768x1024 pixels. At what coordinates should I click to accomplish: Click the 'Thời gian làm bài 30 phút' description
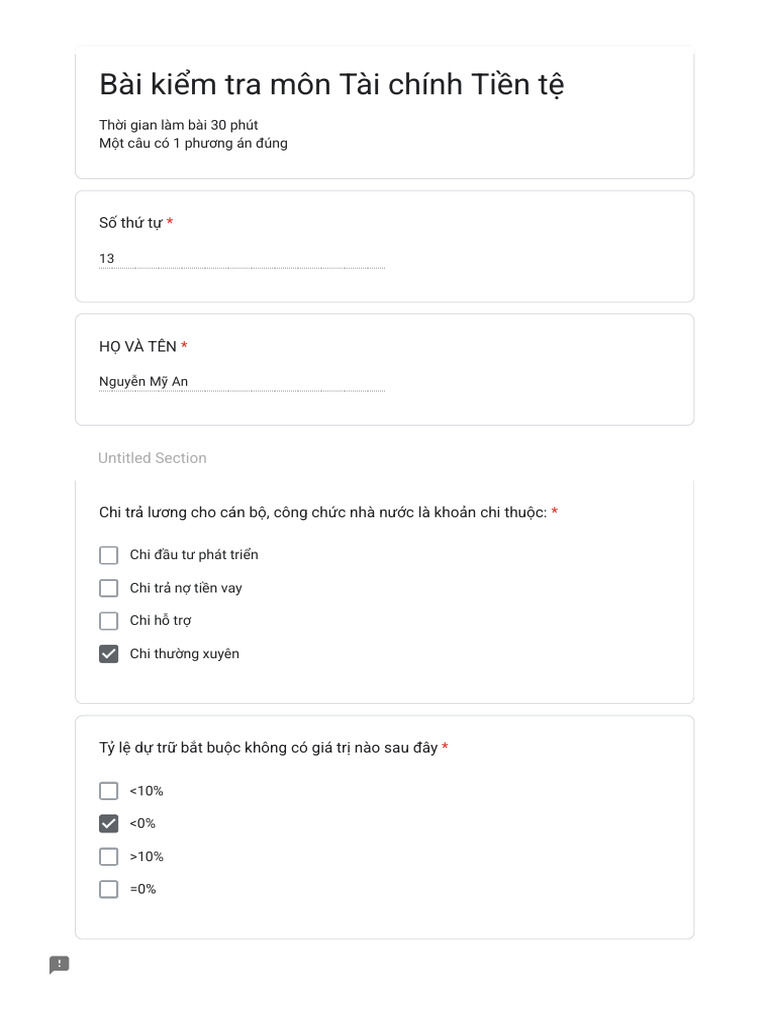click(x=178, y=125)
